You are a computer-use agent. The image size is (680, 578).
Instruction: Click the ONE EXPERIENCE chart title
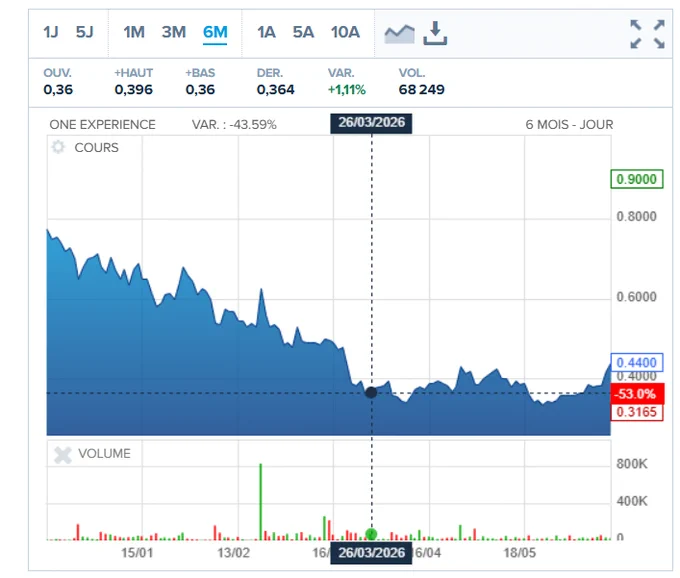pos(102,125)
